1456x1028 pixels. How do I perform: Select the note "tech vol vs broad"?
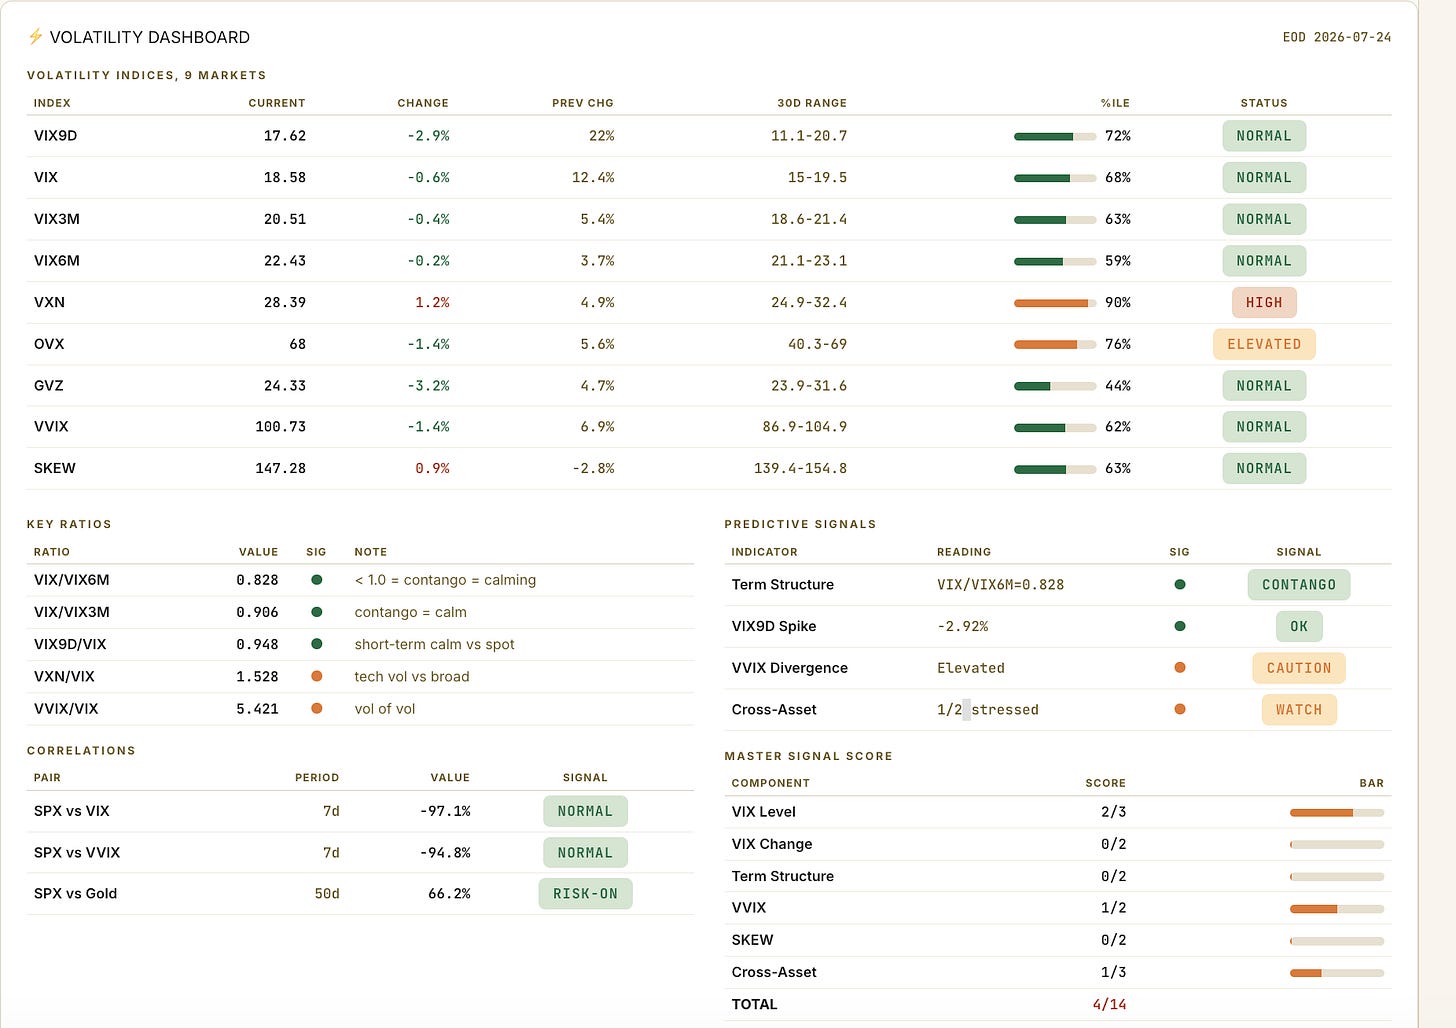pos(412,677)
